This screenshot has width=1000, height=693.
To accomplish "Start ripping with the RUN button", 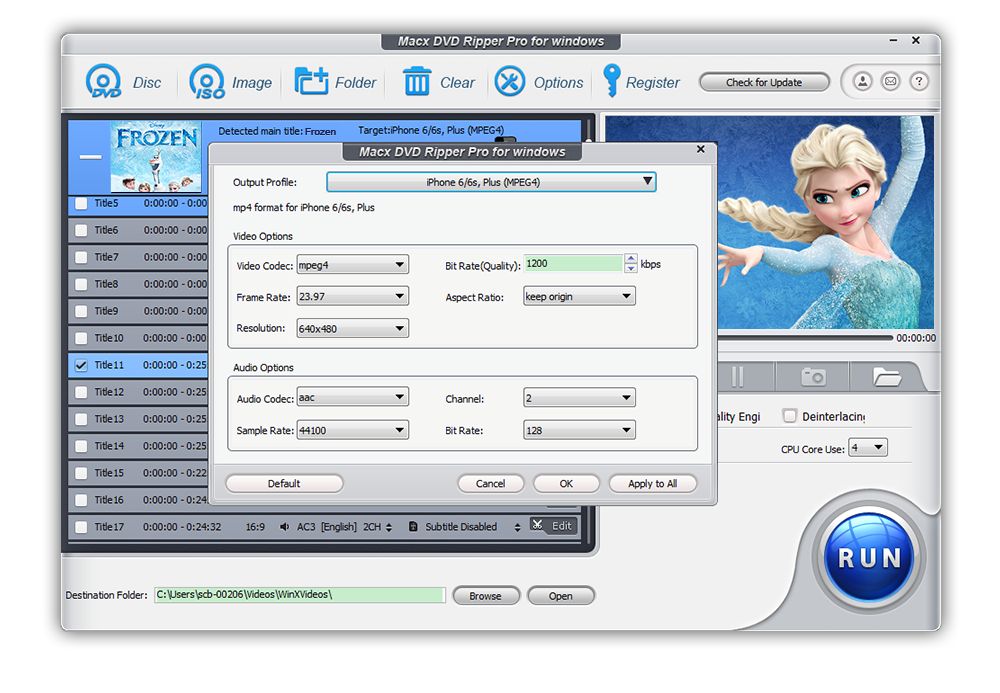I will tap(869, 558).
